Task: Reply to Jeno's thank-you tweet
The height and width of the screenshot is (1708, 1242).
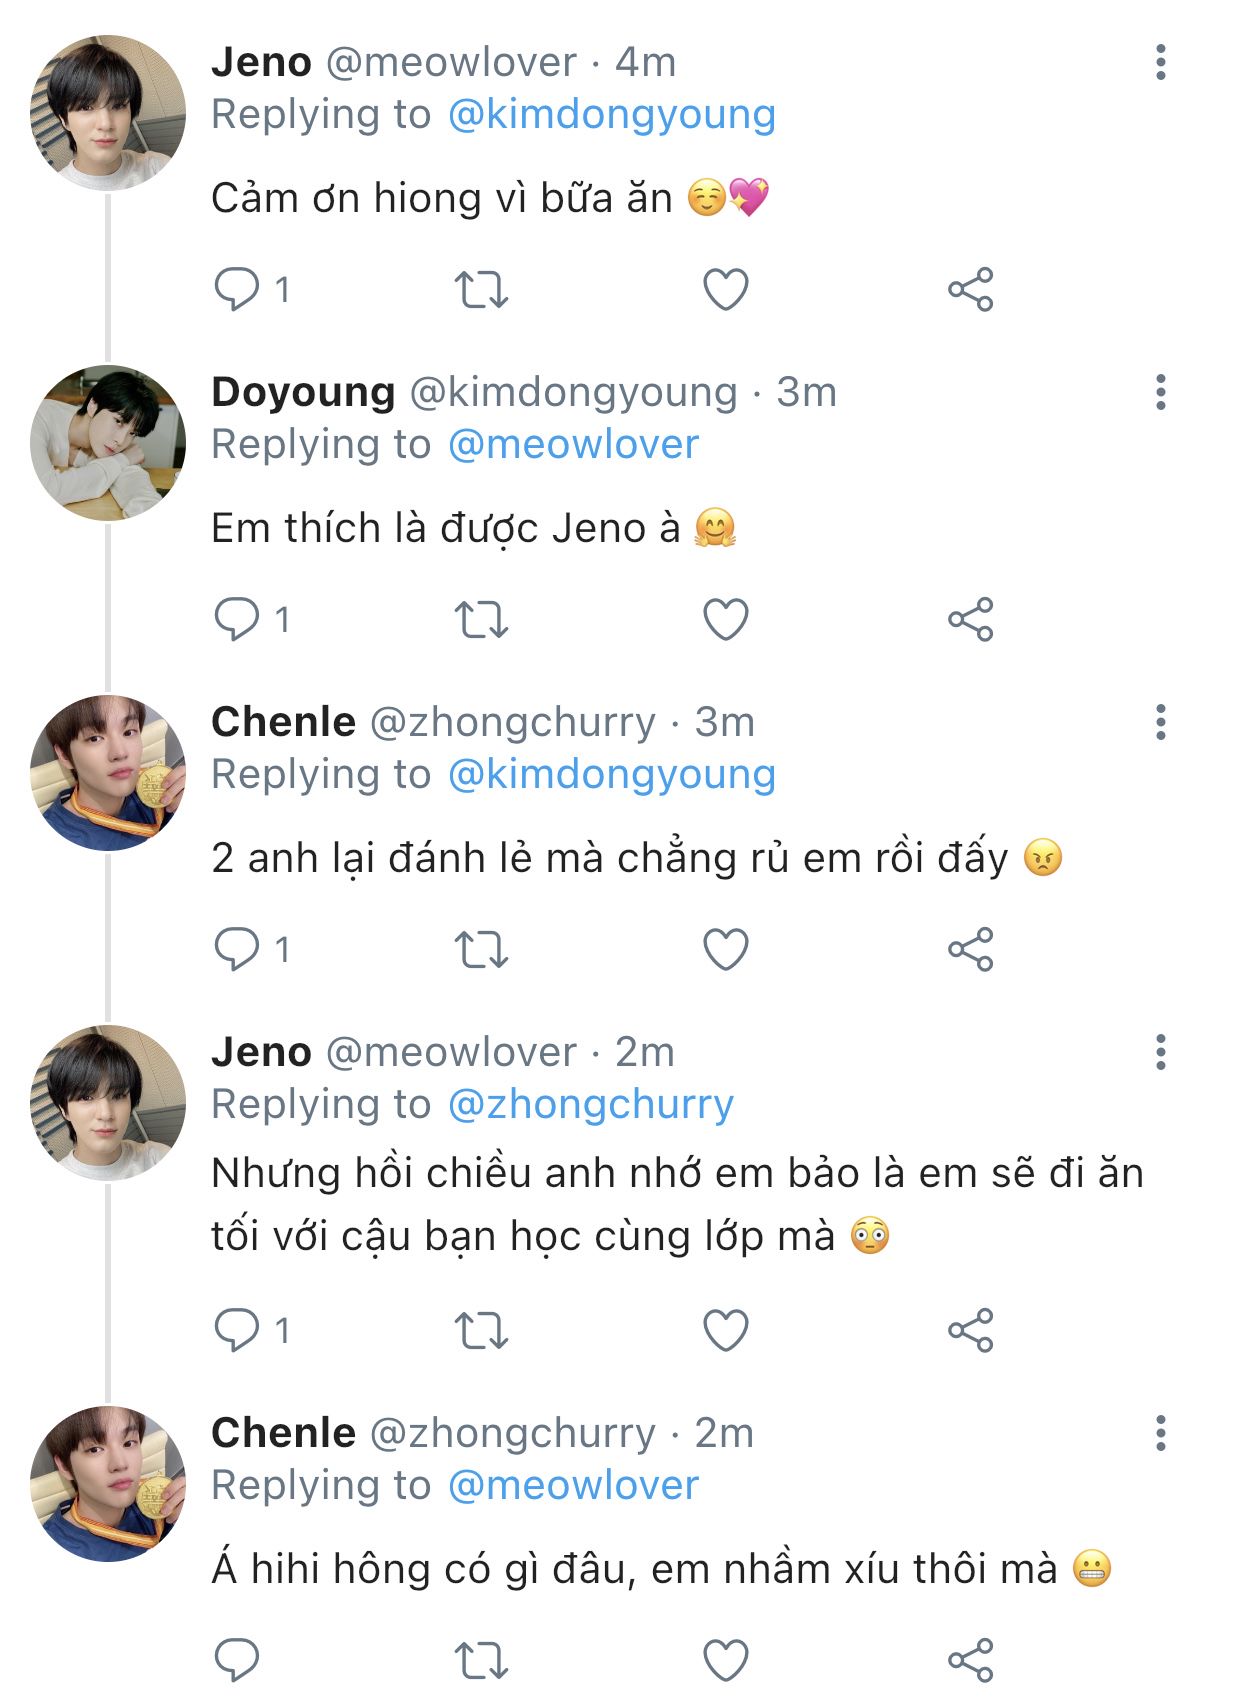Action: [237, 290]
